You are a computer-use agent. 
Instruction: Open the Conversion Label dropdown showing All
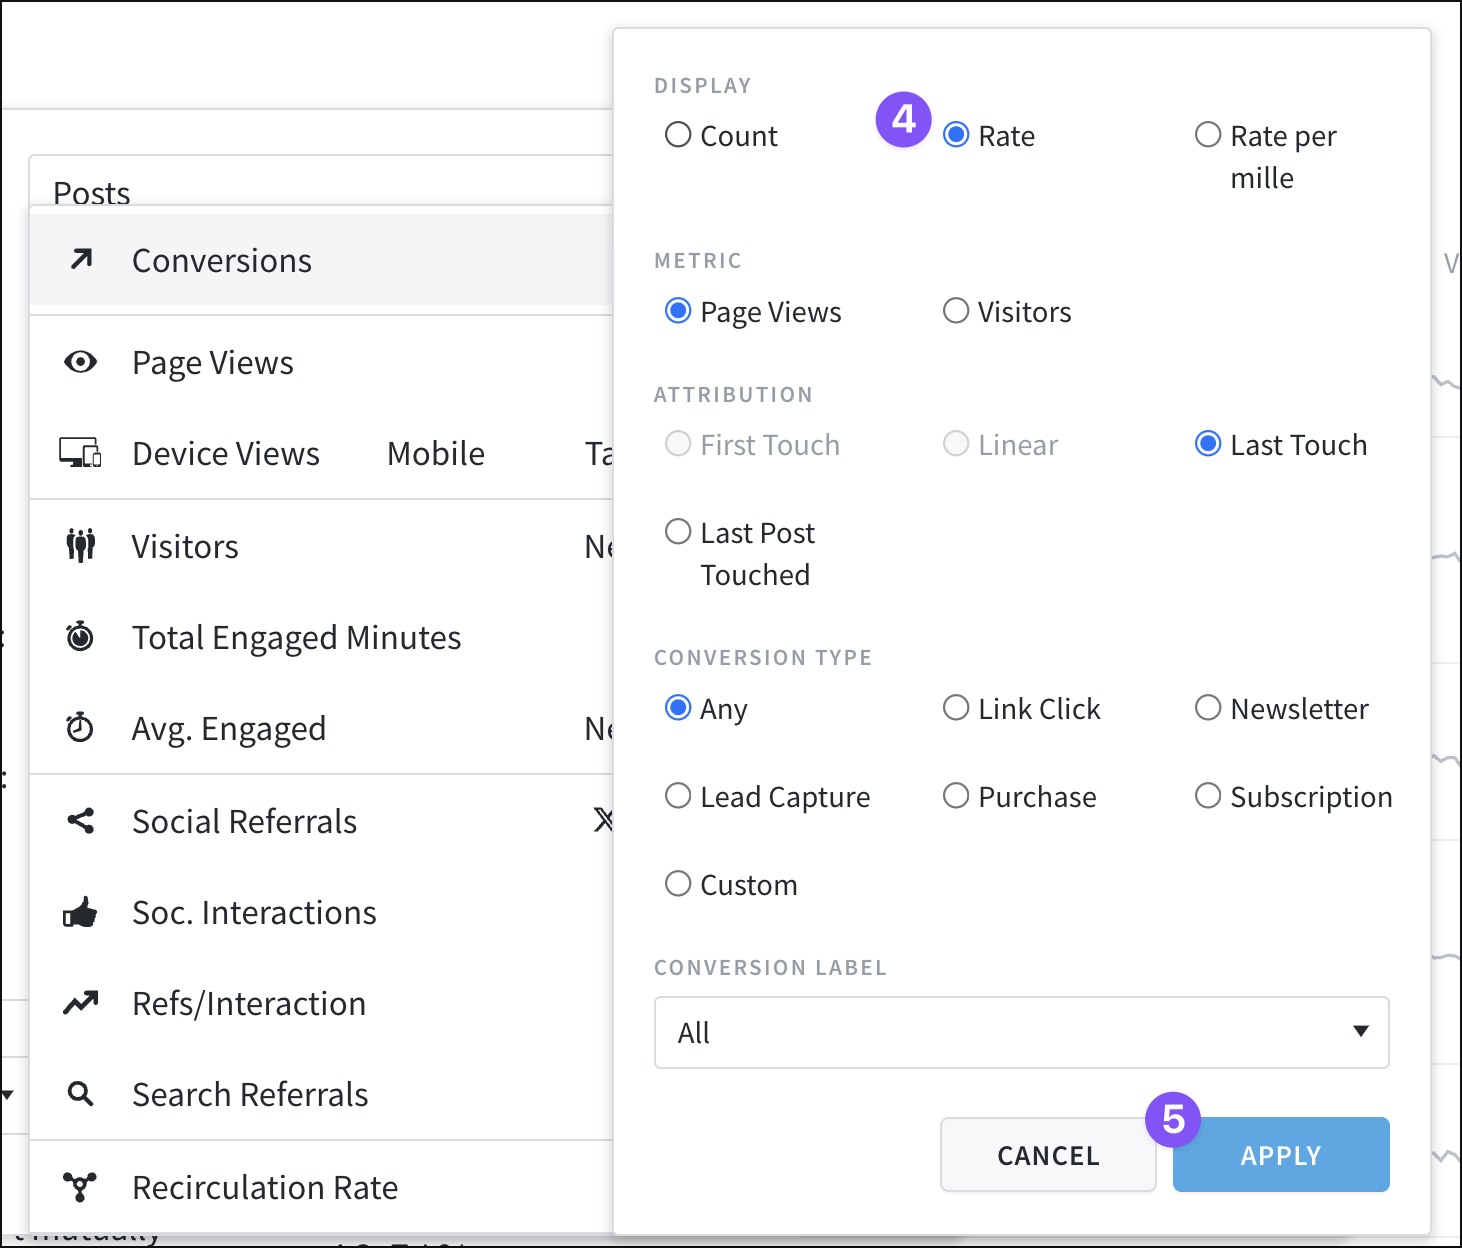coord(1021,1032)
